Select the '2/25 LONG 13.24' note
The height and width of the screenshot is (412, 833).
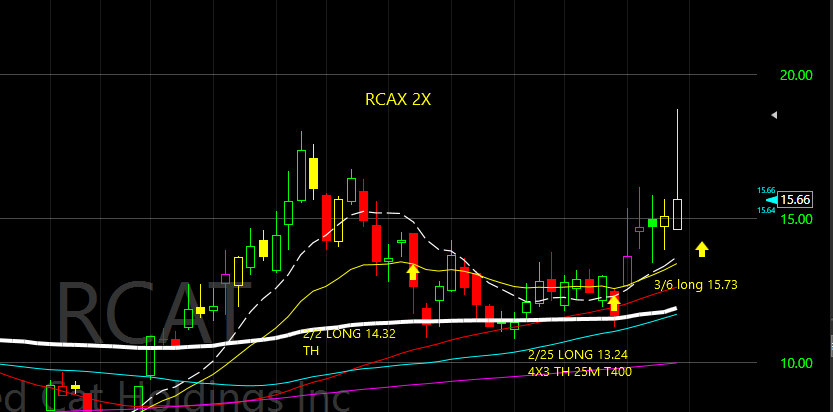coord(579,355)
